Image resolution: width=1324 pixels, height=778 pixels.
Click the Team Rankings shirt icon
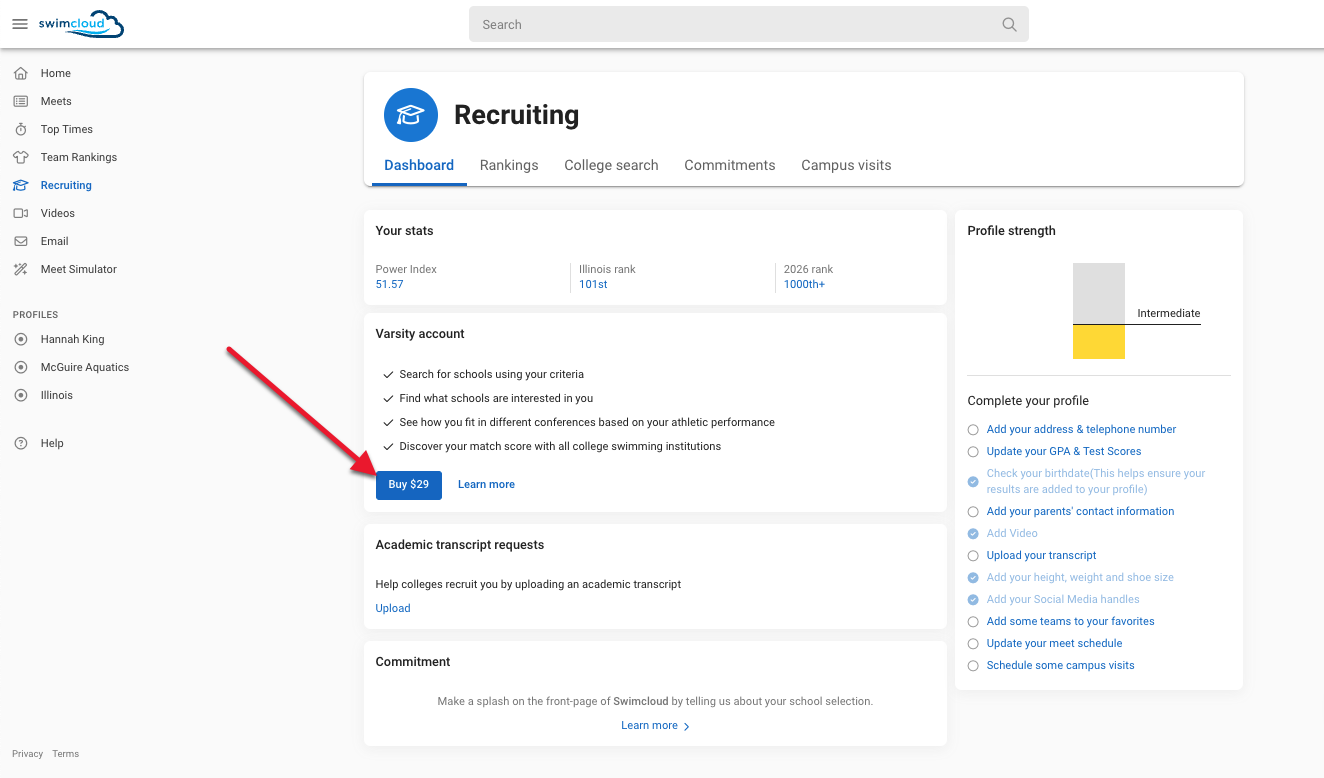click(21, 157)
